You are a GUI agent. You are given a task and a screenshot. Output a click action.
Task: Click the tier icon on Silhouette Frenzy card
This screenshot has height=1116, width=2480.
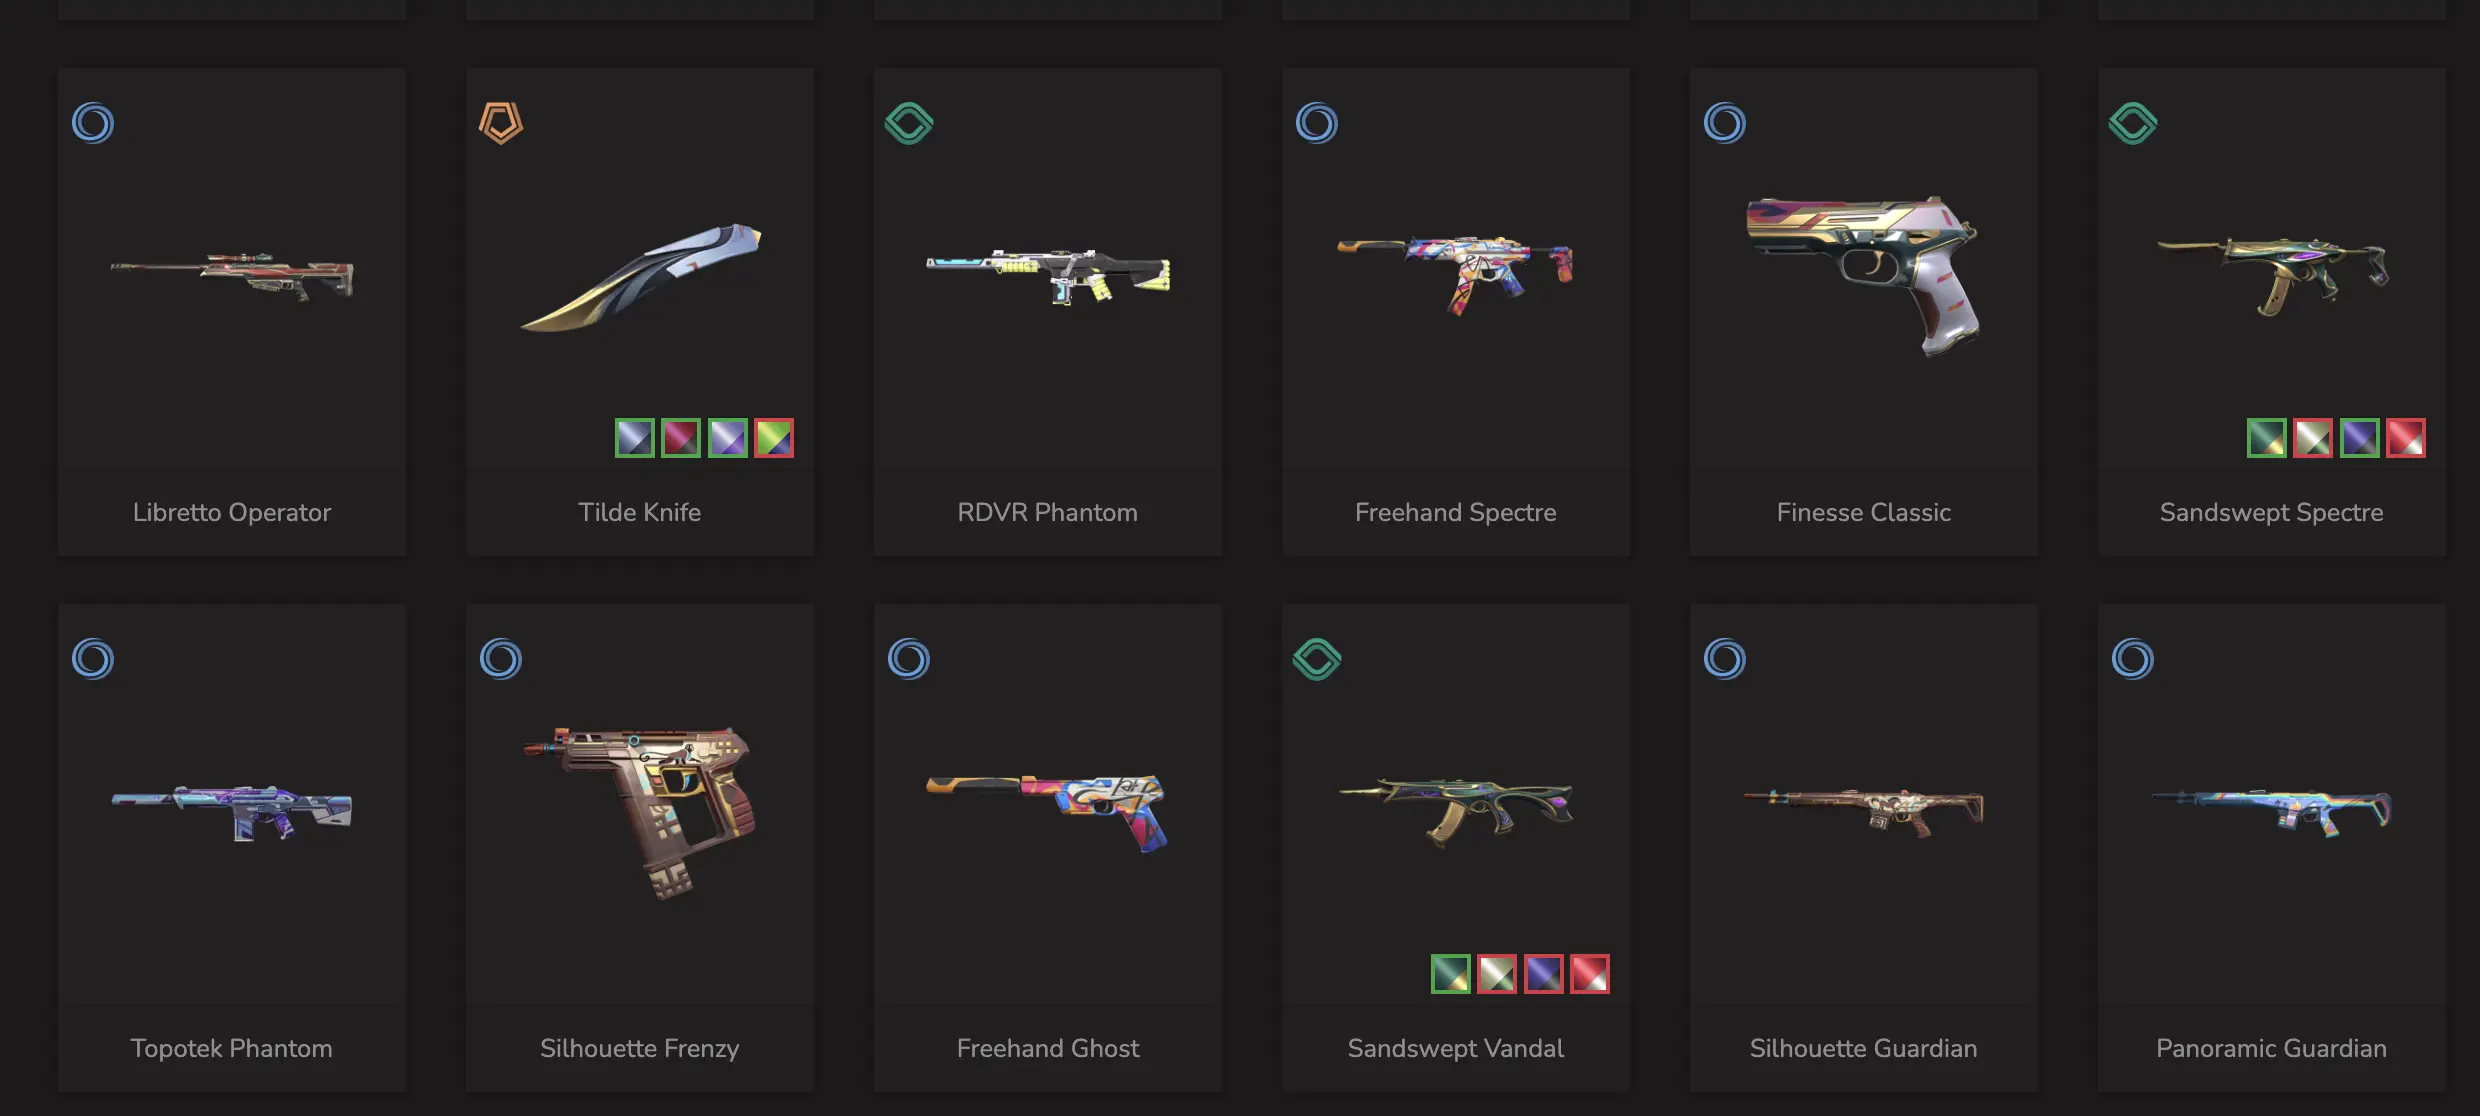point(501,660)
